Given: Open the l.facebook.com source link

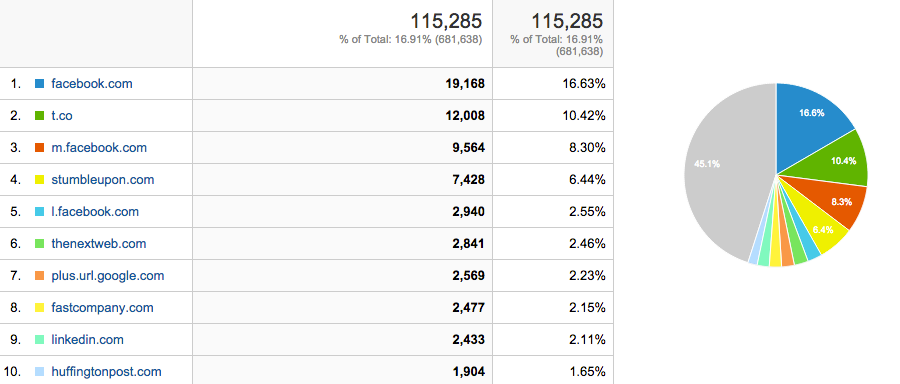Looking at the screenshot, I should click(x=95, y=211).
